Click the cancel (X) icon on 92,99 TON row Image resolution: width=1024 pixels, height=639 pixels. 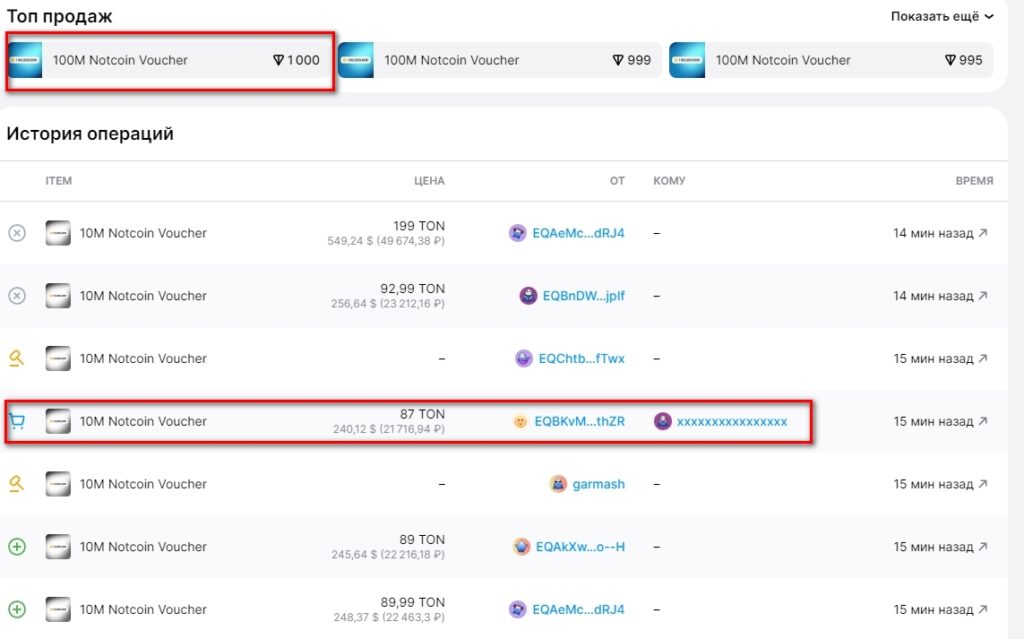click(x=16, y=296)
